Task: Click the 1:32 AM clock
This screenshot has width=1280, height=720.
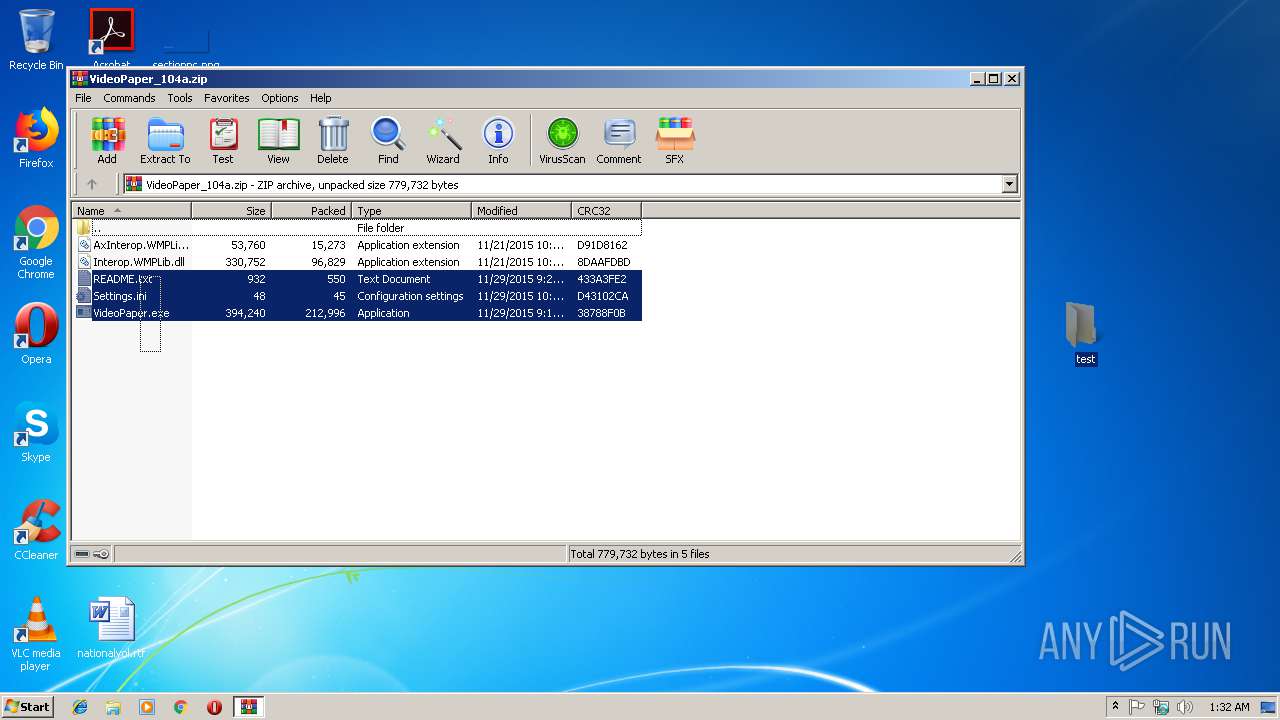Action: click(1229, 707)
